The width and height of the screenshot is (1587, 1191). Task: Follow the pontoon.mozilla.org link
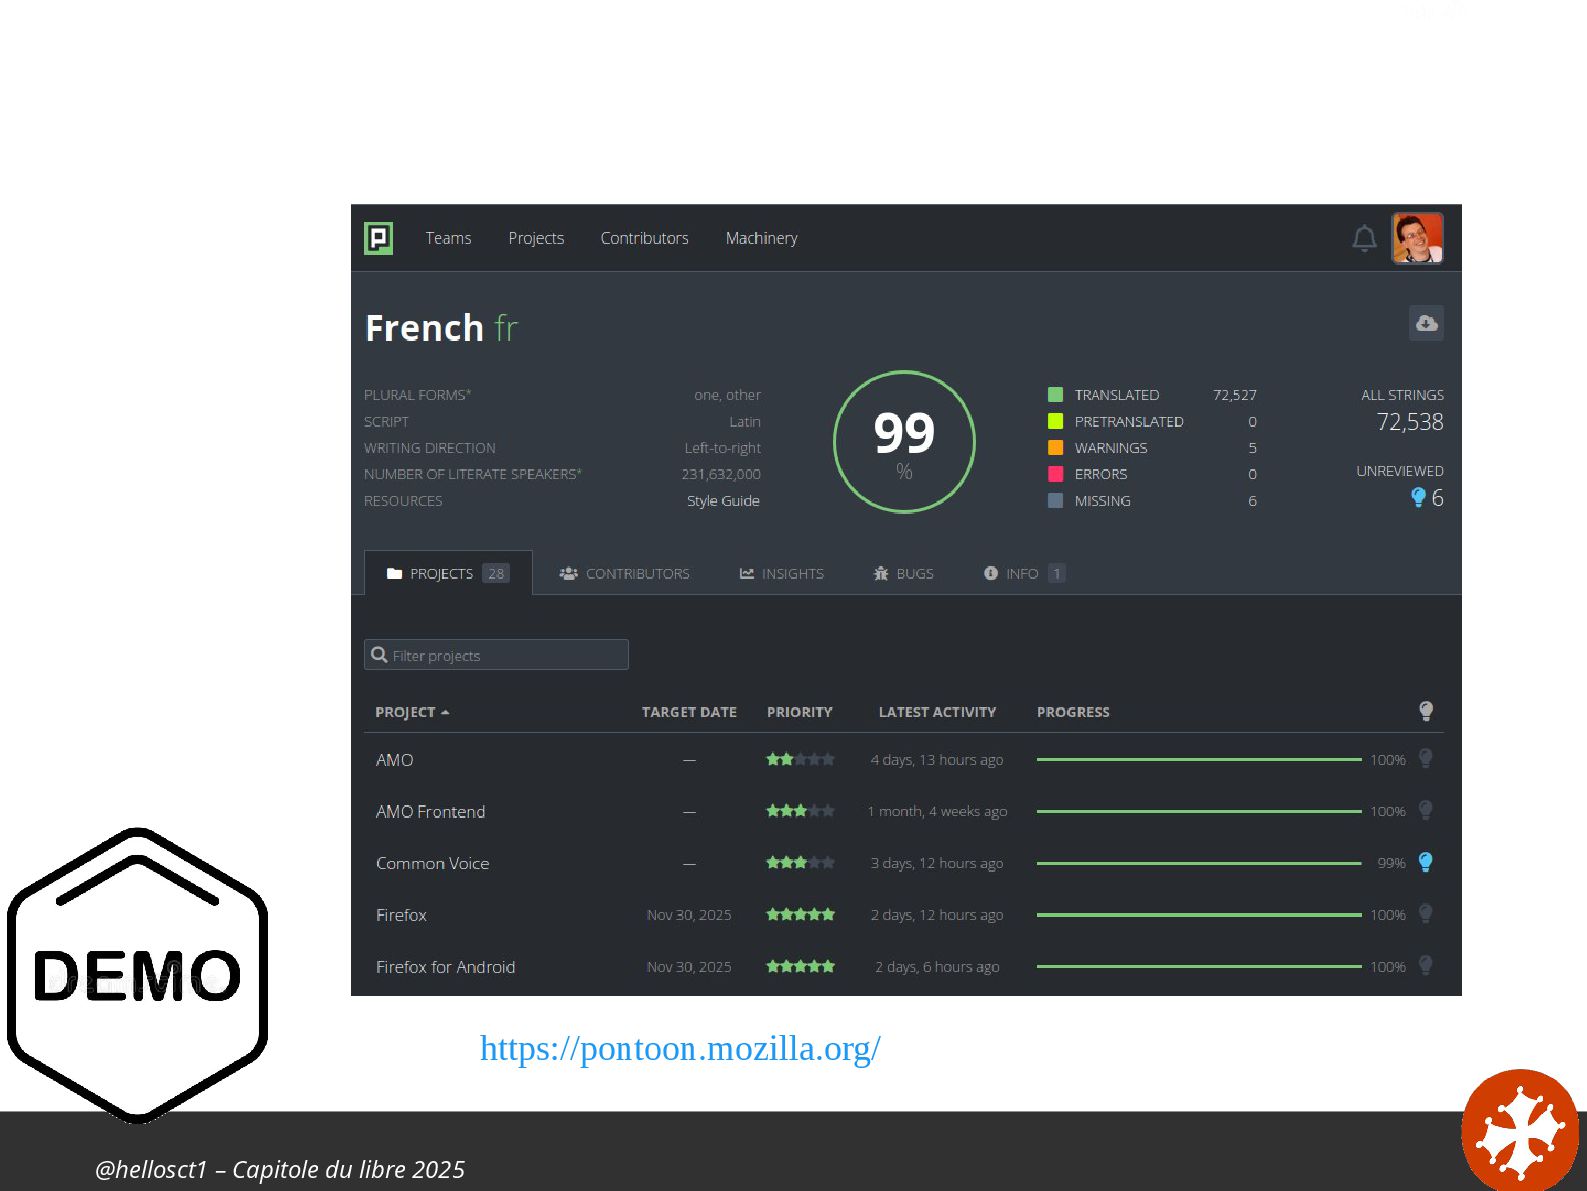pos(680,1048)
